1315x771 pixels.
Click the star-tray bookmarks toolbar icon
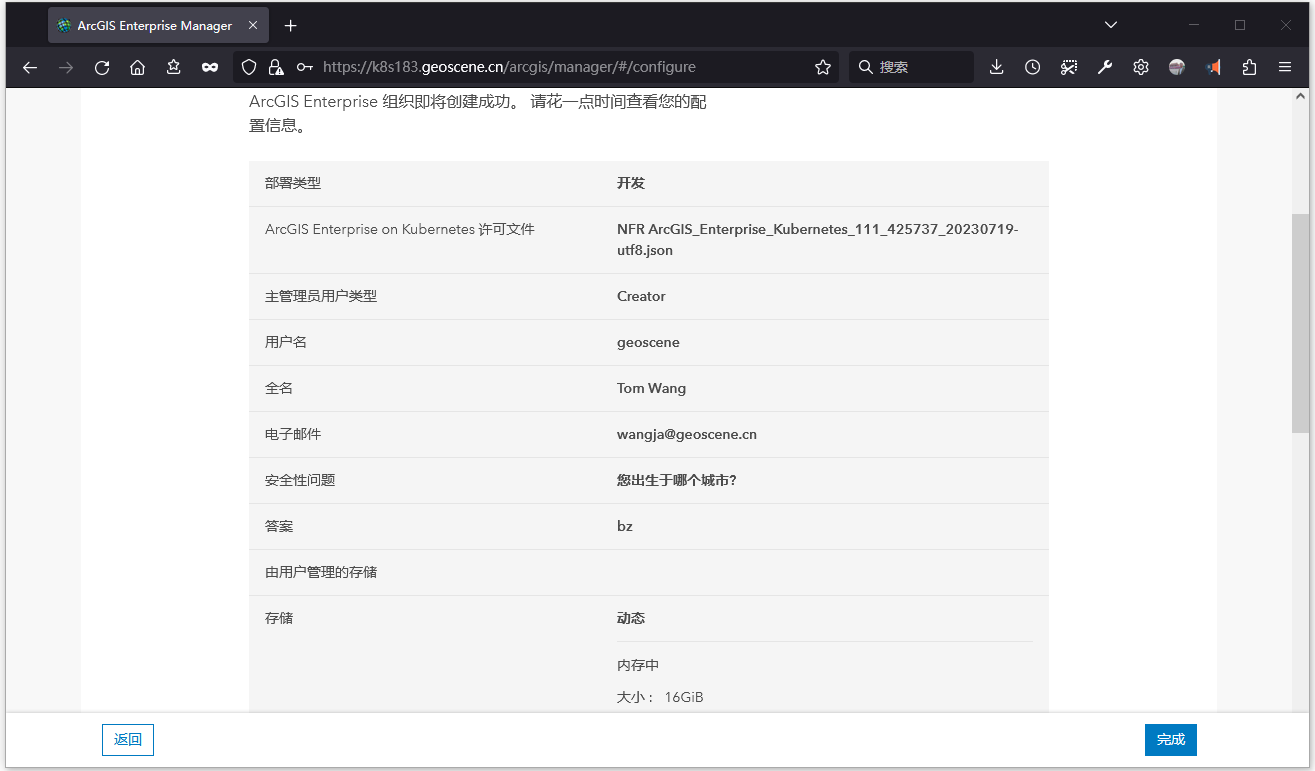[x=174, y=67]
